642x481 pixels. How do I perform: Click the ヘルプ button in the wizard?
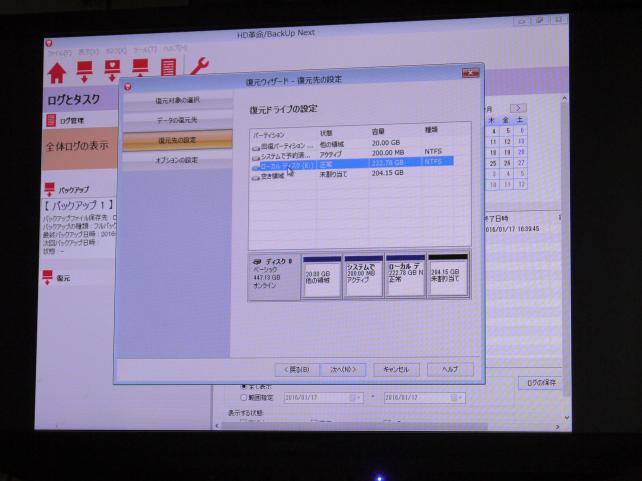(x=450, y=370)
